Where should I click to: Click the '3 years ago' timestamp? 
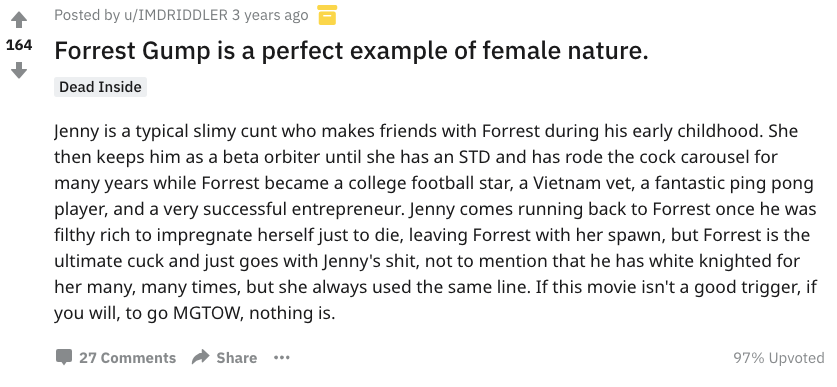(x=270, y=15)
